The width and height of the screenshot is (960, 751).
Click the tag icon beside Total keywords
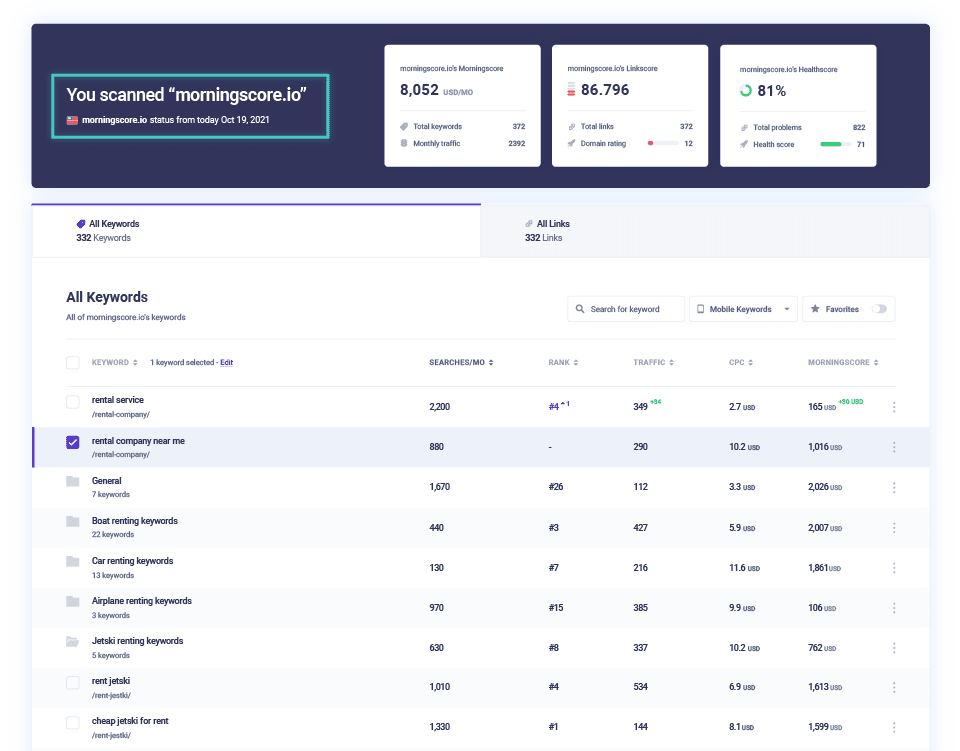coord(404,127)
